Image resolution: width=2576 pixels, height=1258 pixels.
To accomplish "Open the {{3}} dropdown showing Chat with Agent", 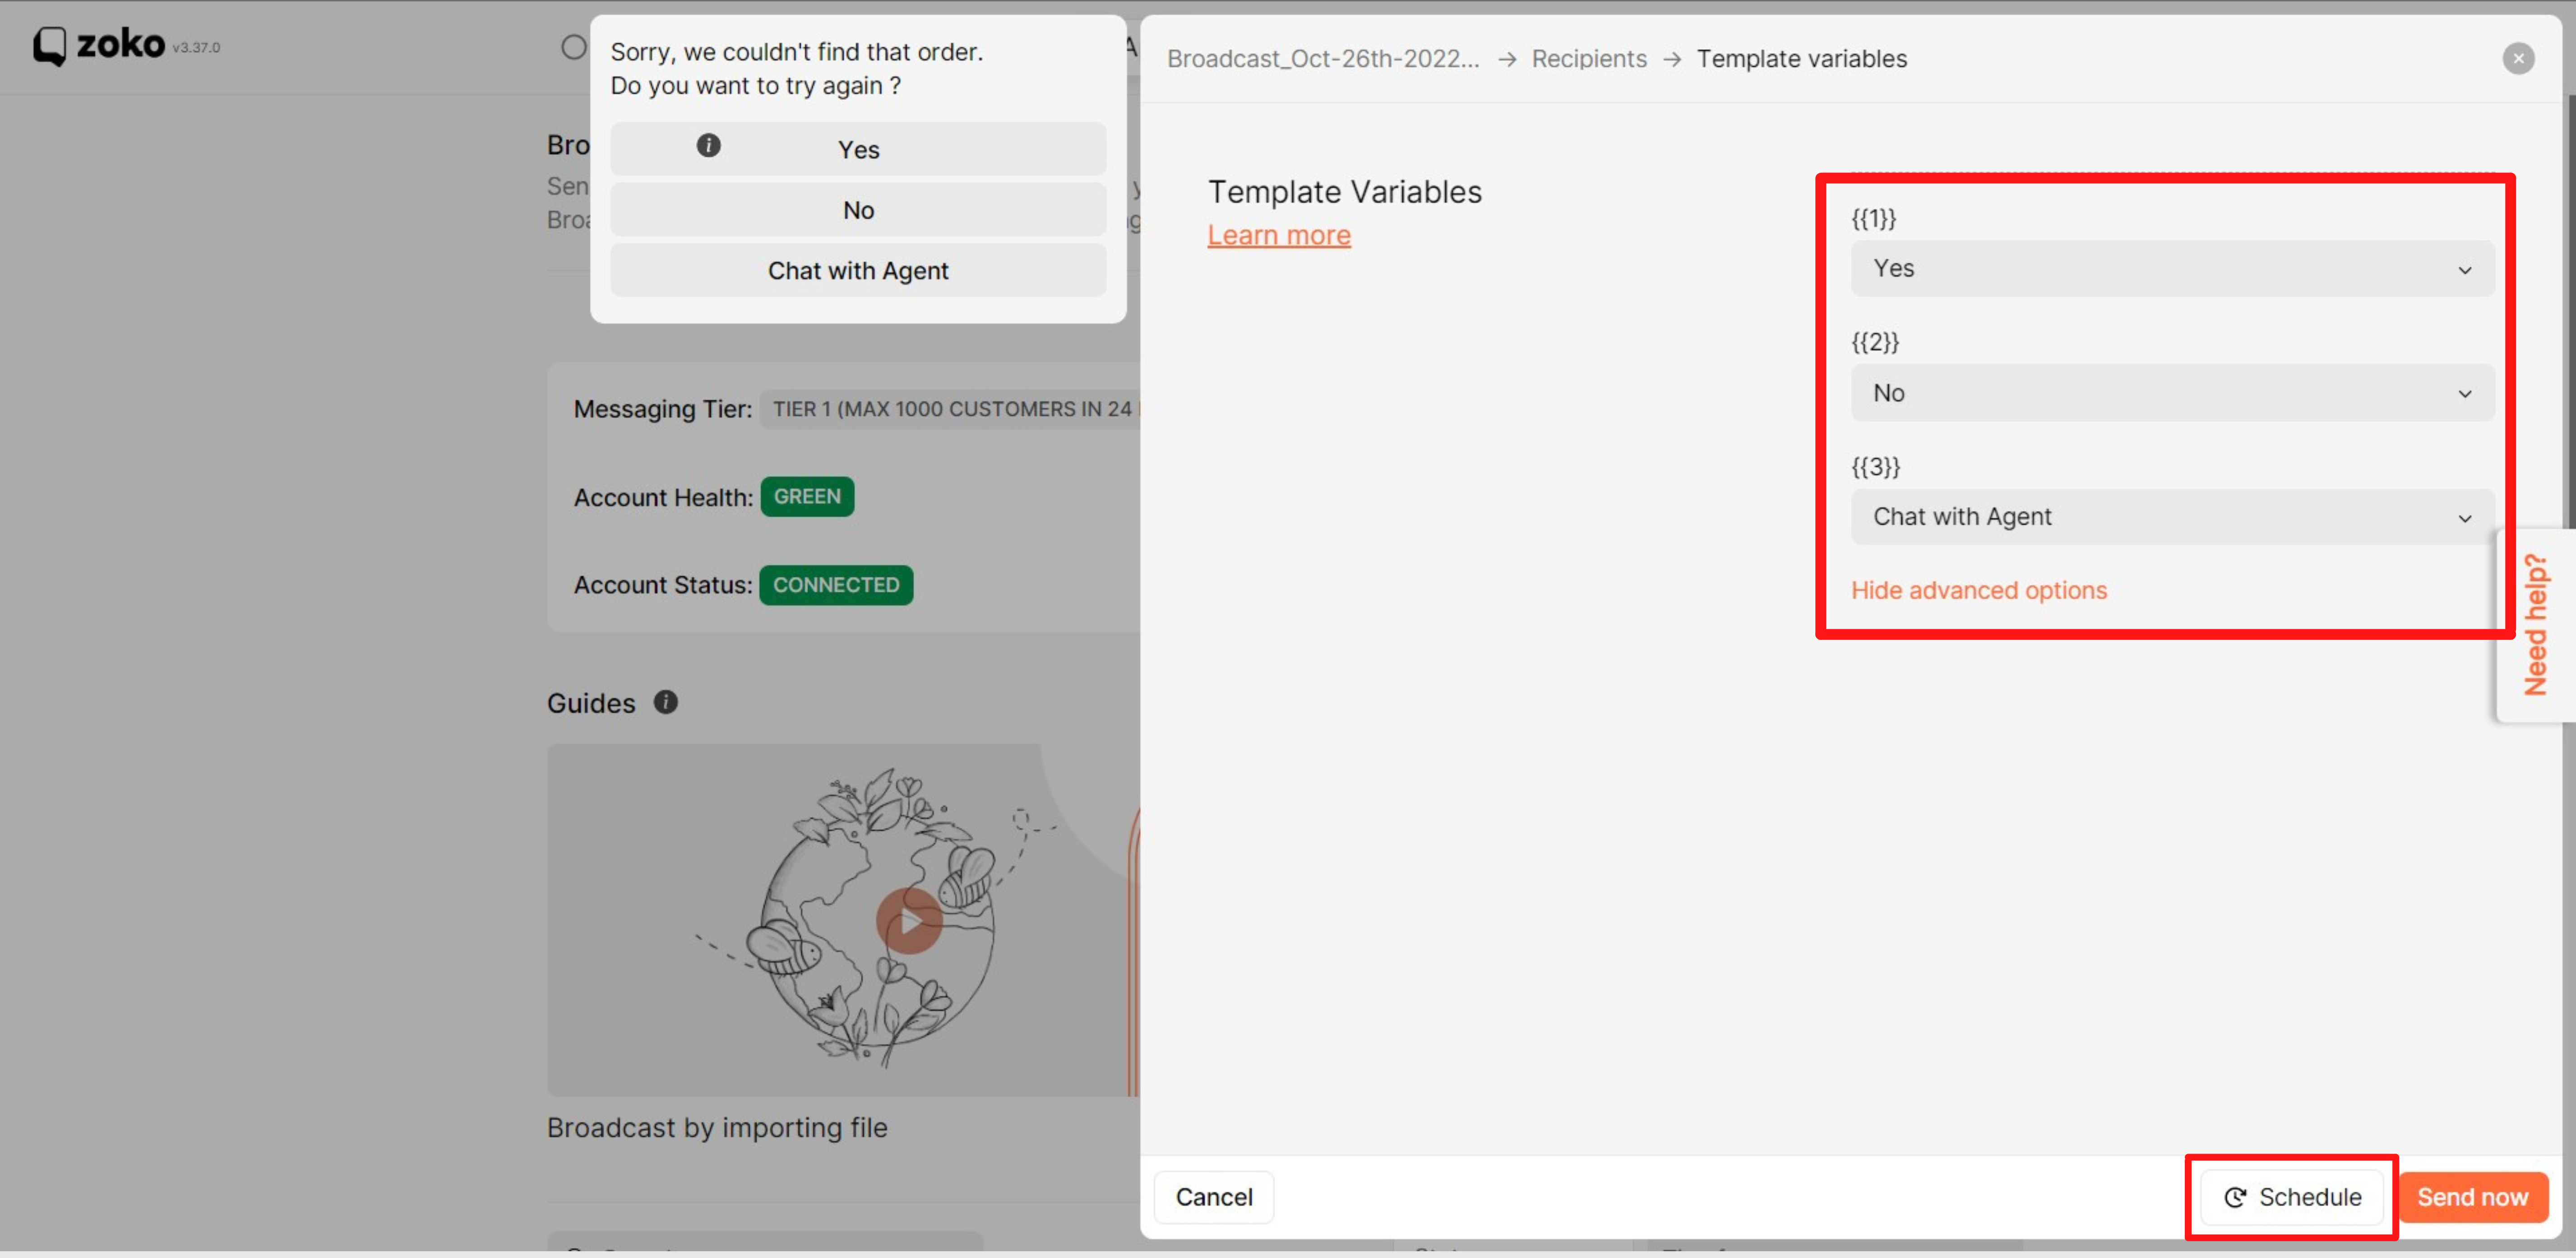I will tap(2172, 517).
